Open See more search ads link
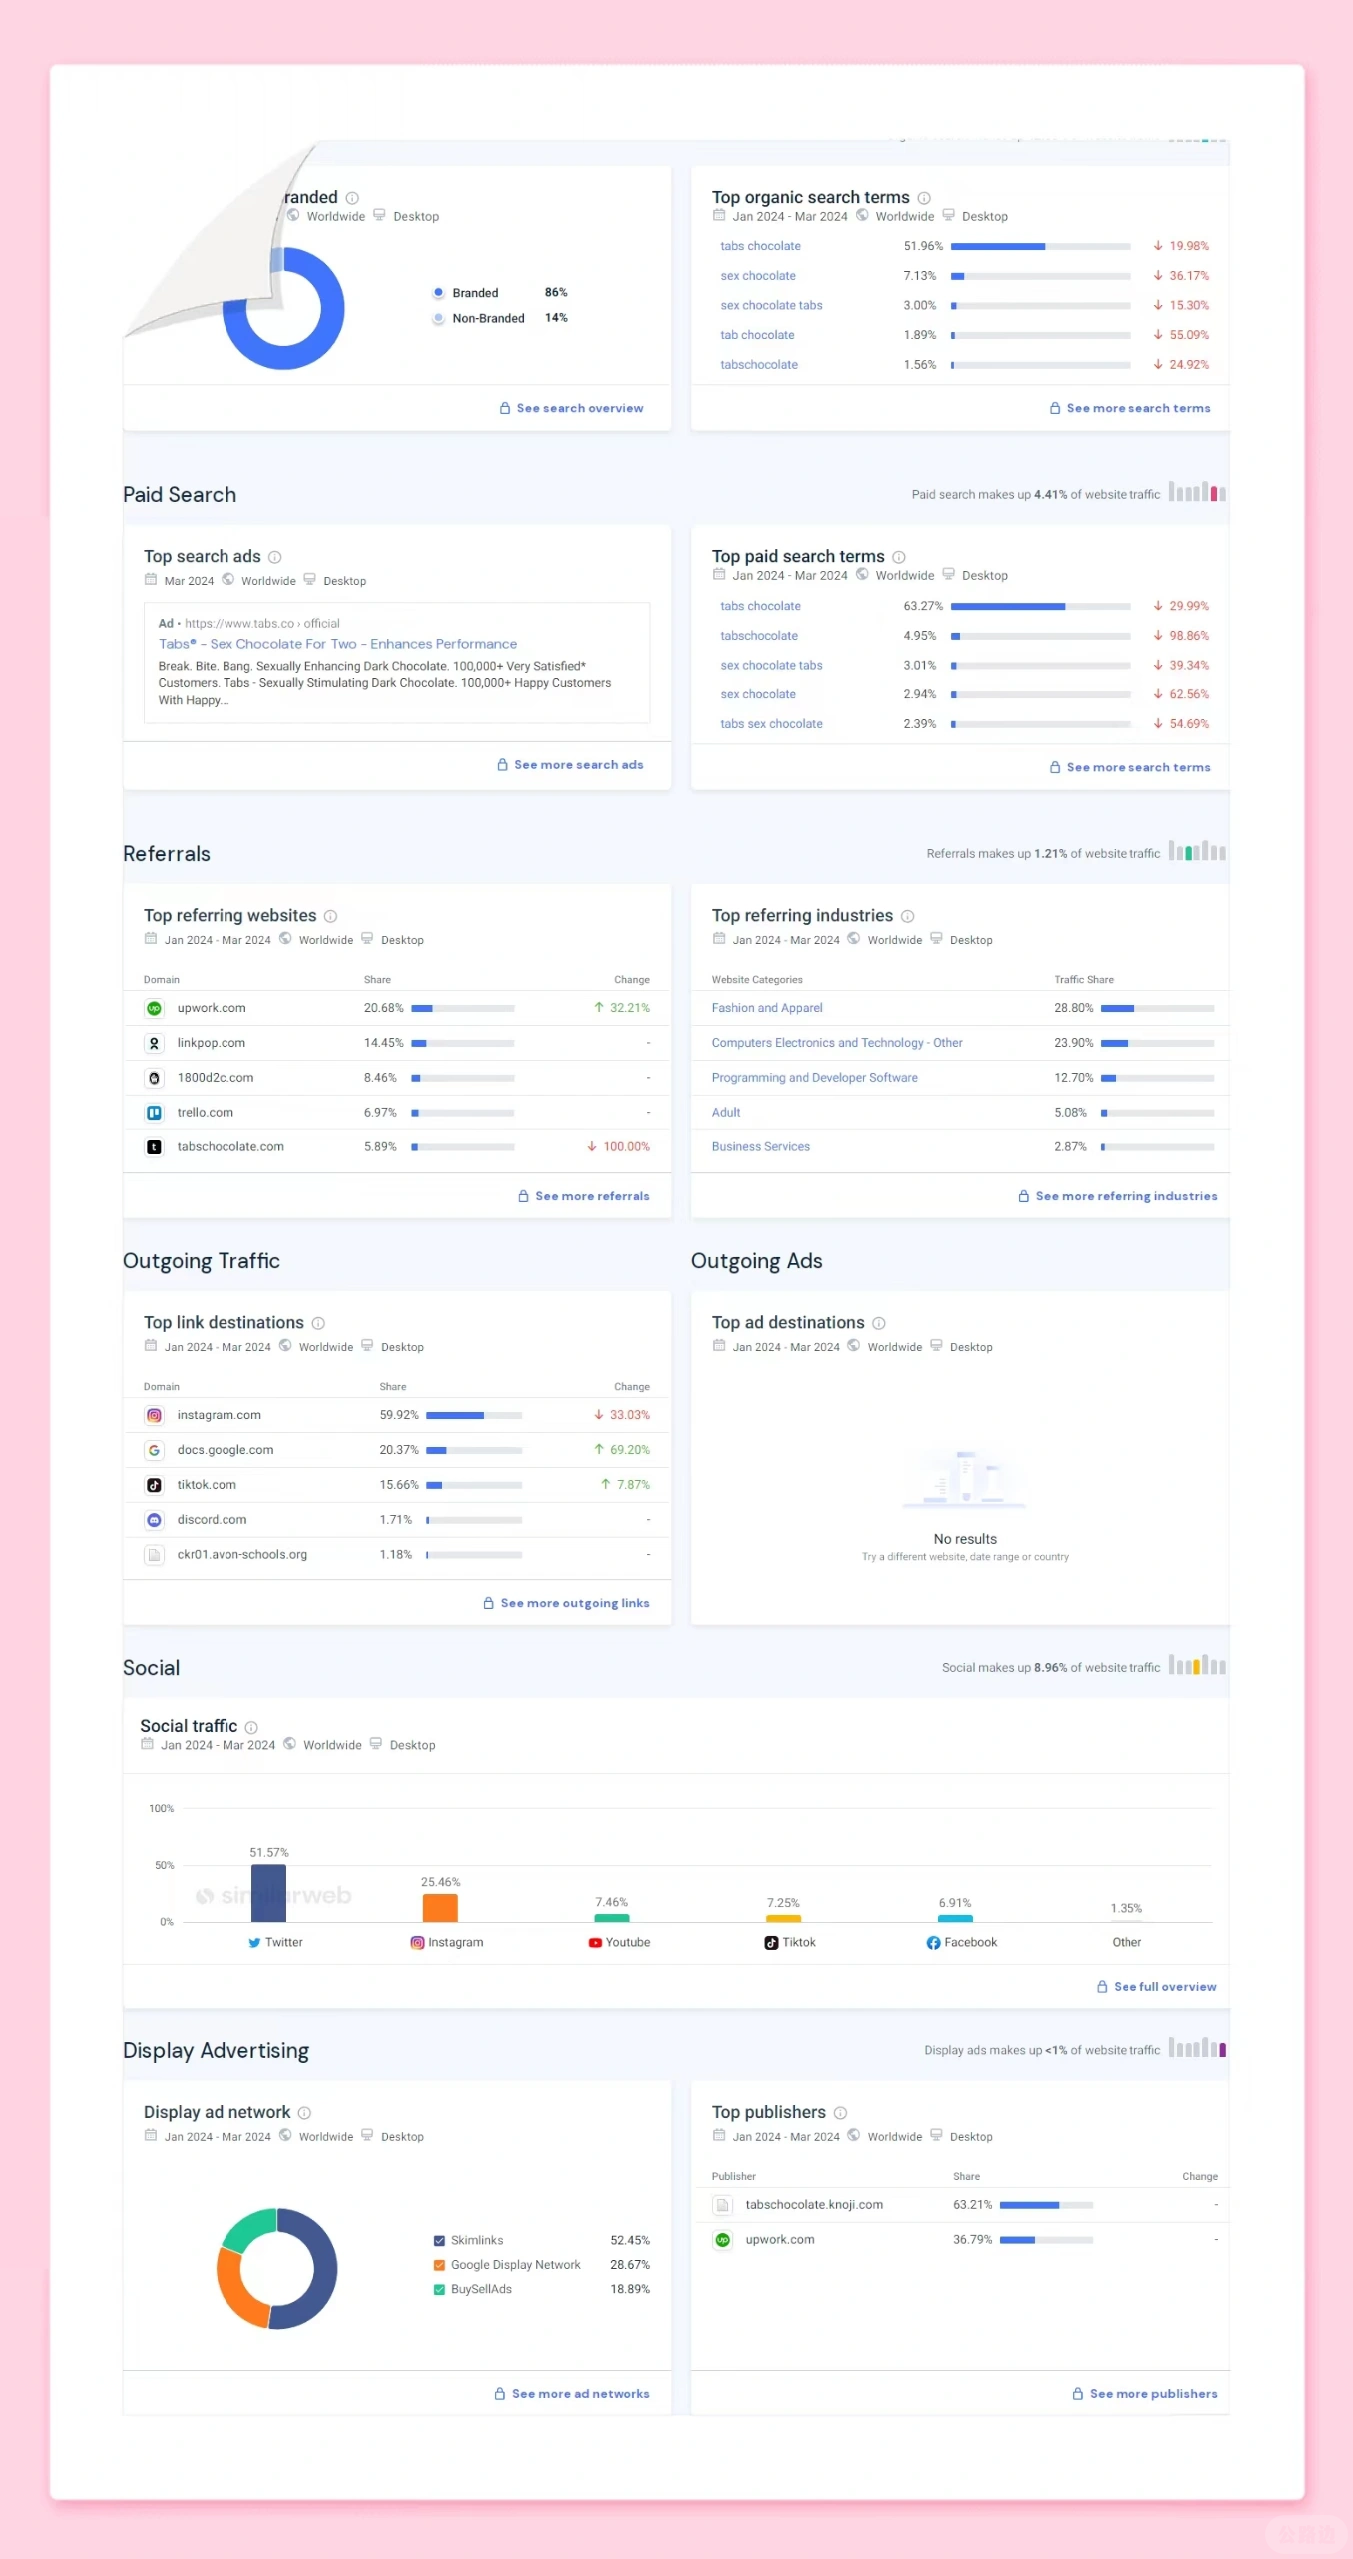The width and height of the screenshot is (1353, 2559). [x=570, y=765]
